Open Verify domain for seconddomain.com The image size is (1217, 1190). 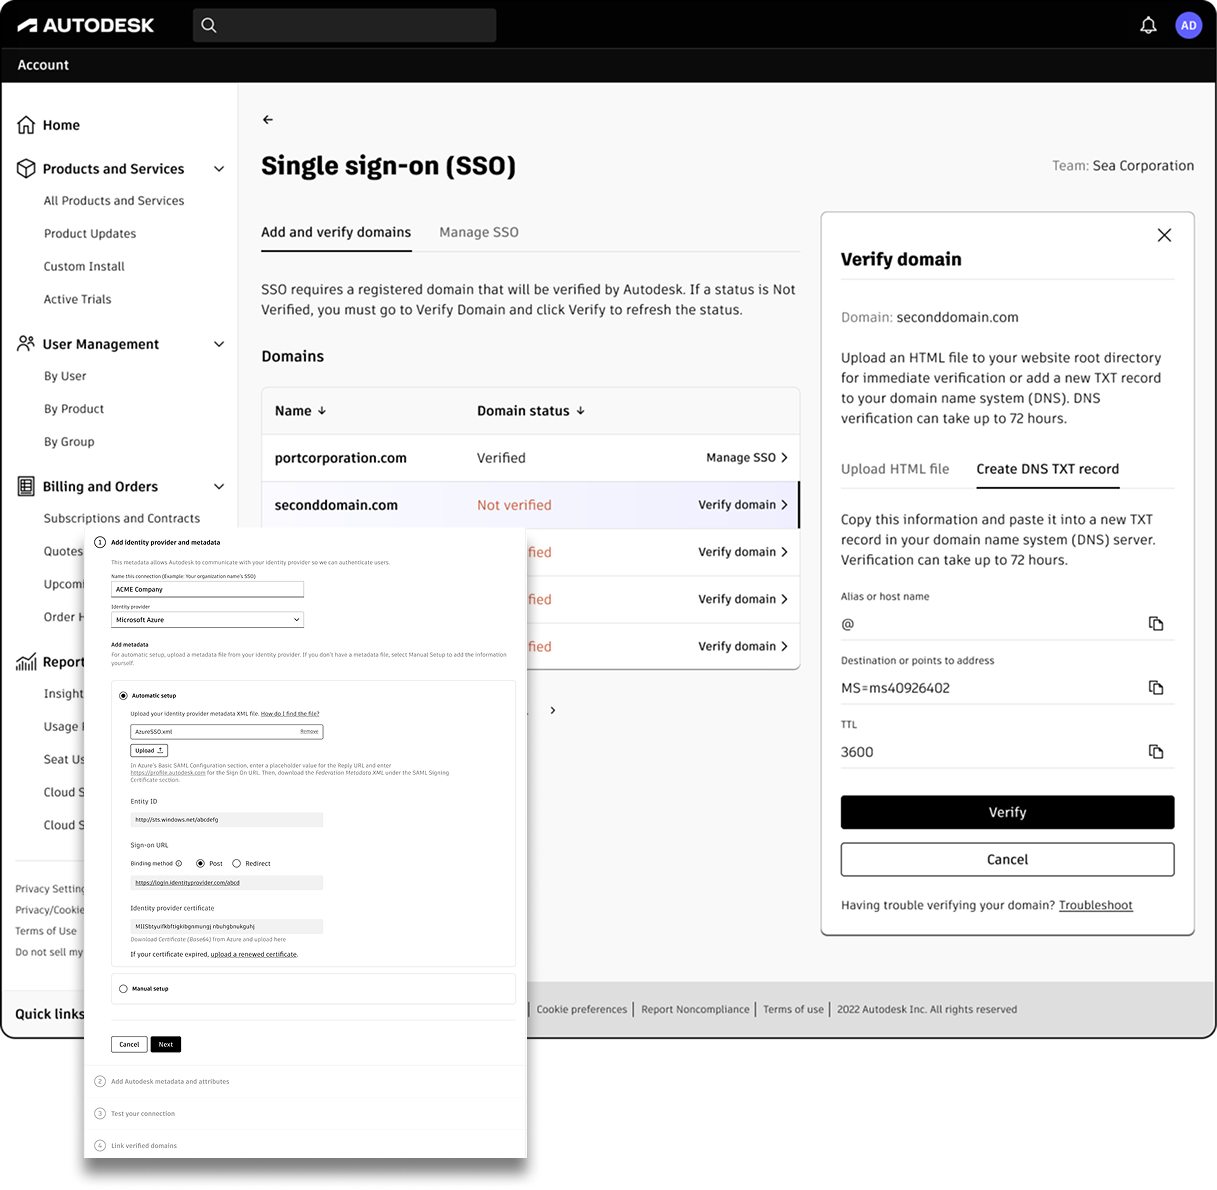pyautogui.click(x=743, y=505)
